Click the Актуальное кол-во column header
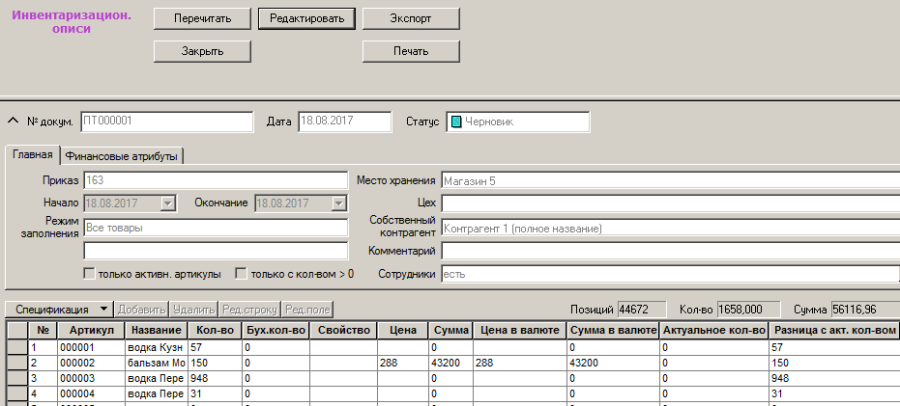900x406 pixels. point(714,330)
